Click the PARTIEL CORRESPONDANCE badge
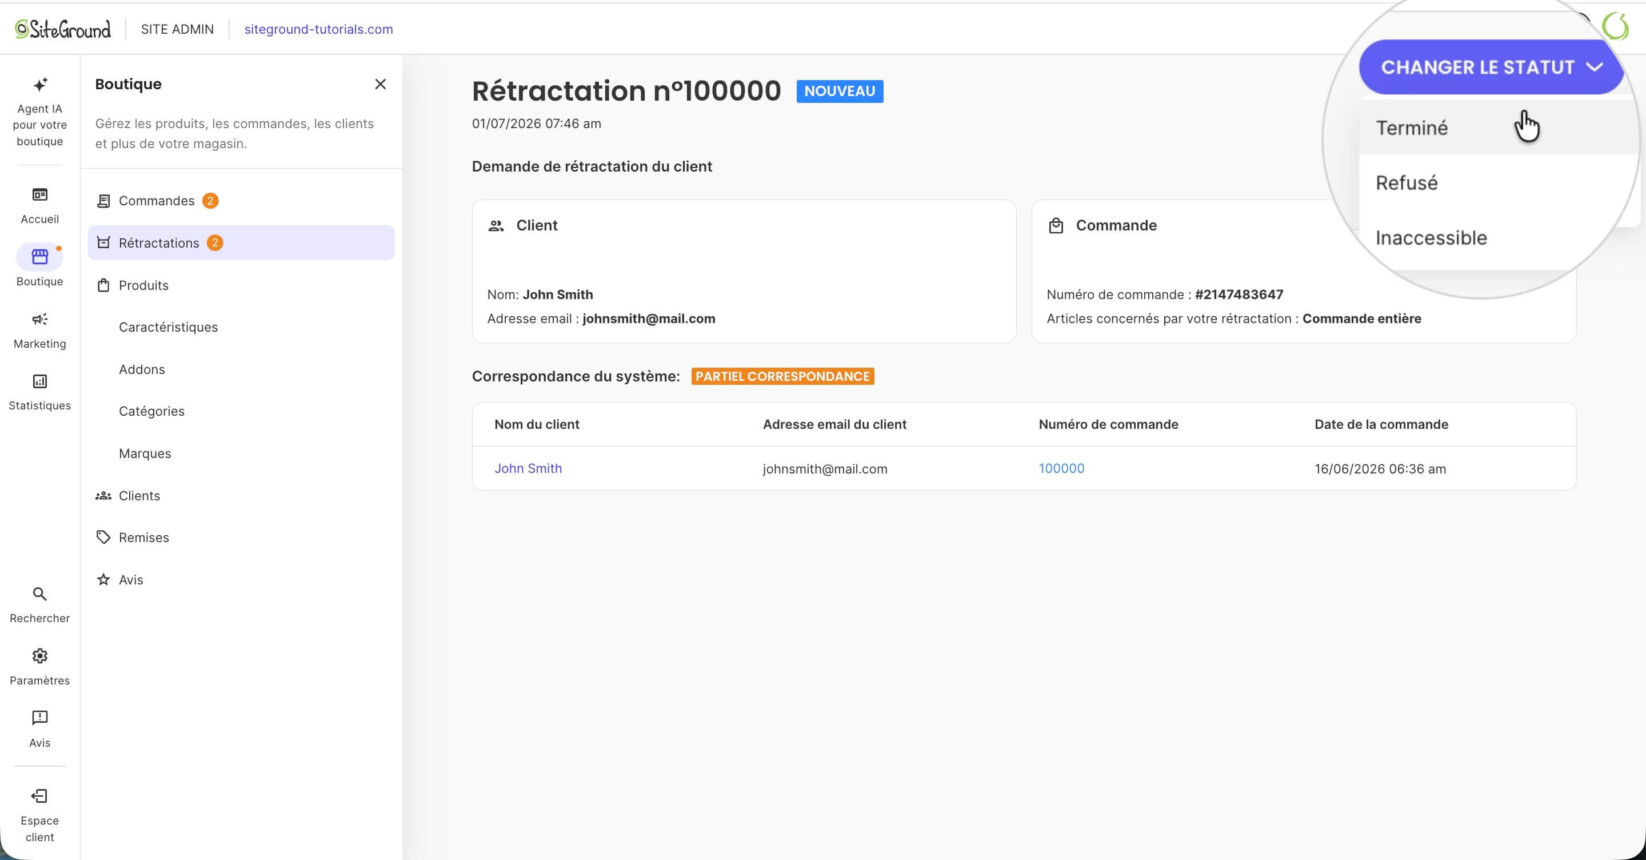Viewport: 1646px width, 860px height. [783, 376]
